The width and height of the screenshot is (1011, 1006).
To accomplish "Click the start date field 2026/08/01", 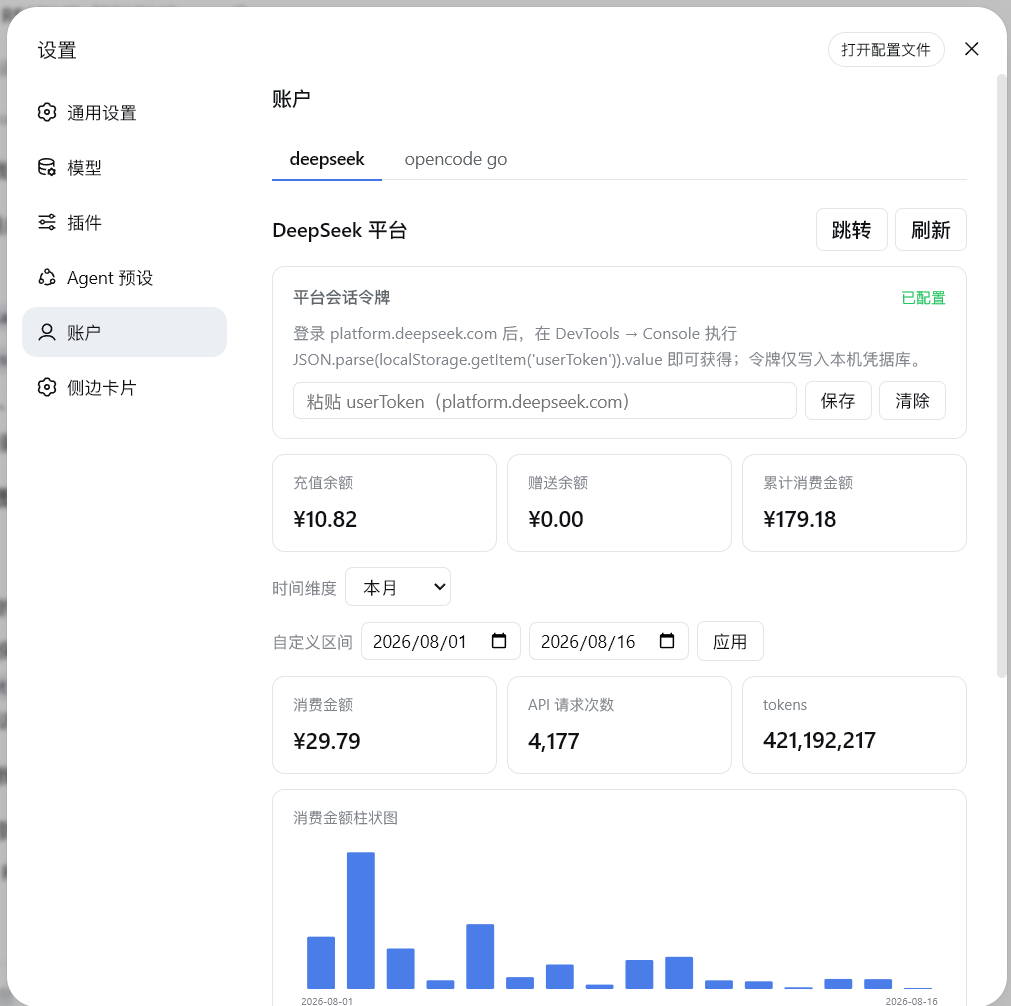I will tap(440, 641).
